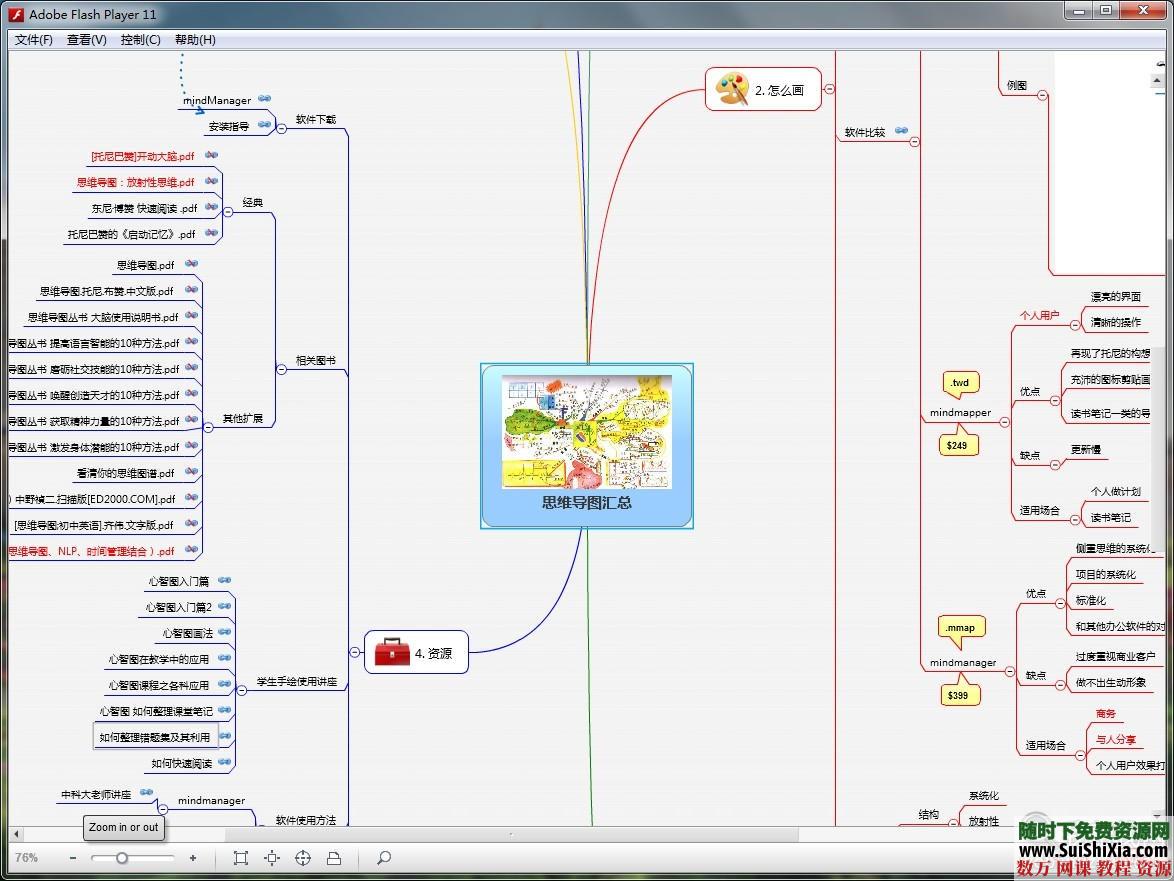
Task: Click the zoom out minus button
Action: click(73, 858)
